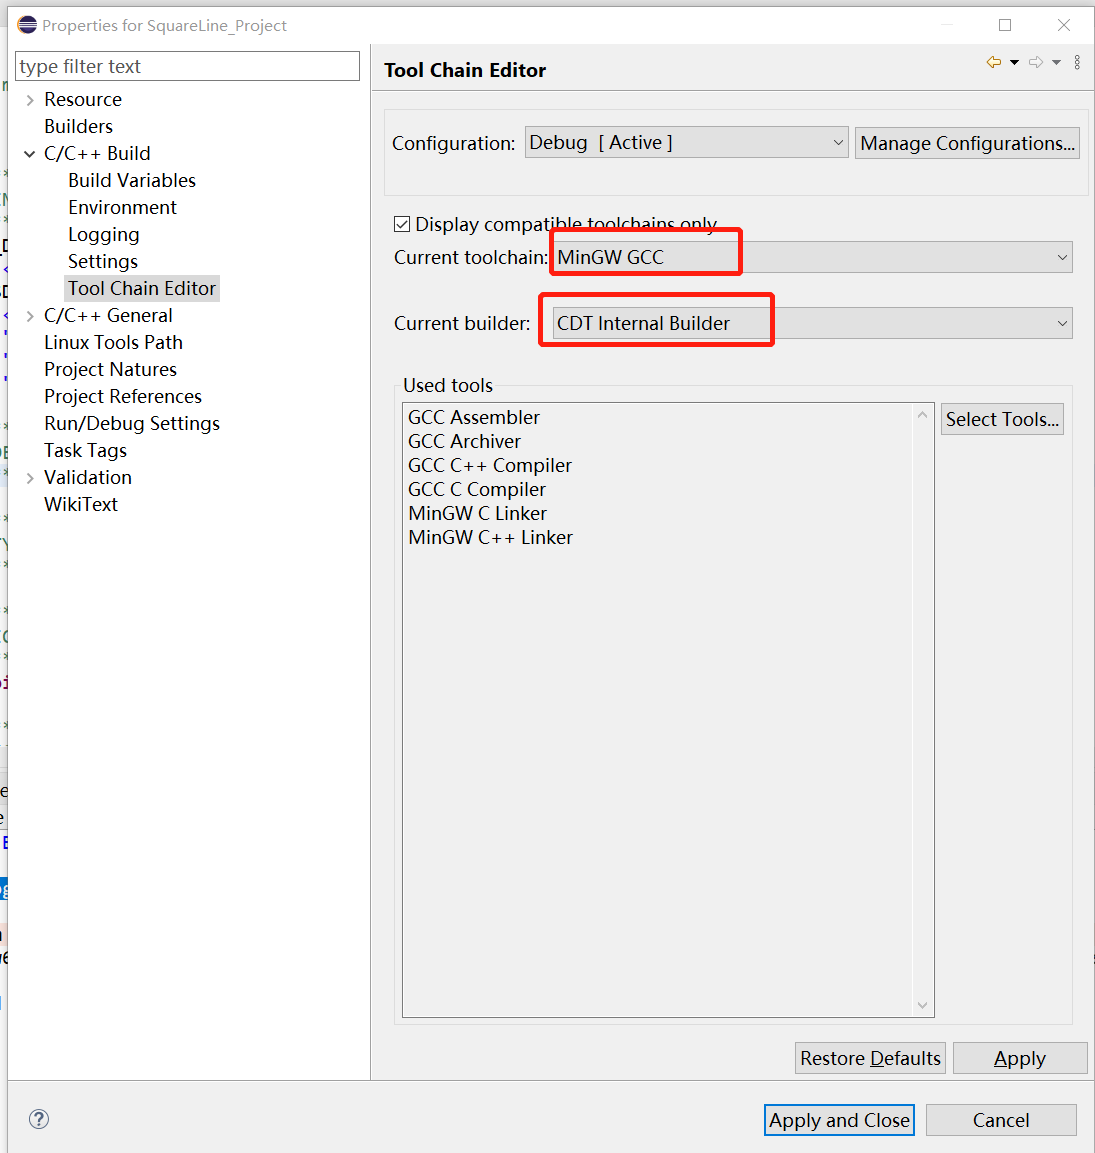Open the forward history dropdown arrow
This screenshot has height=1153, width=1095.
tap(1056, 63)
